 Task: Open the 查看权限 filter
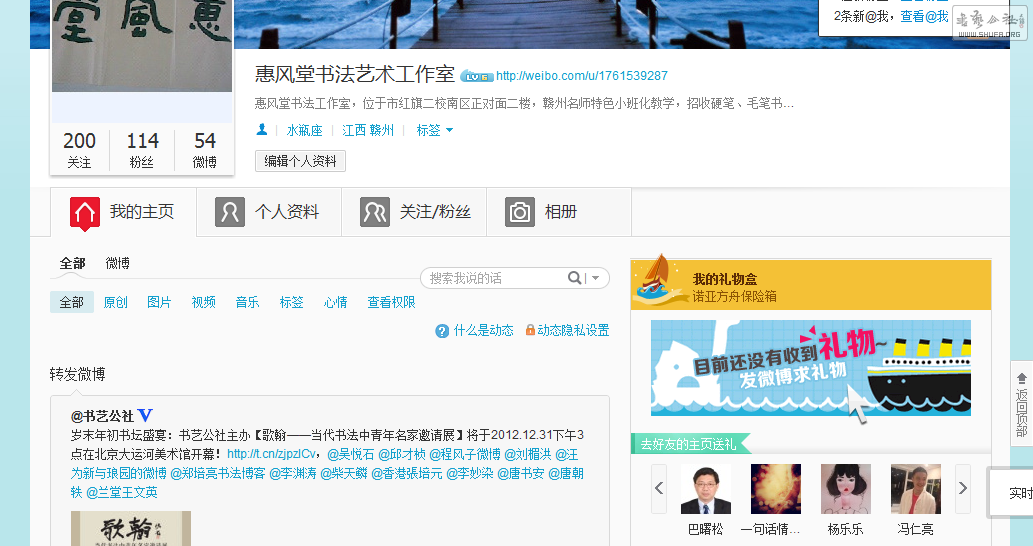click(x=391, y=302)
